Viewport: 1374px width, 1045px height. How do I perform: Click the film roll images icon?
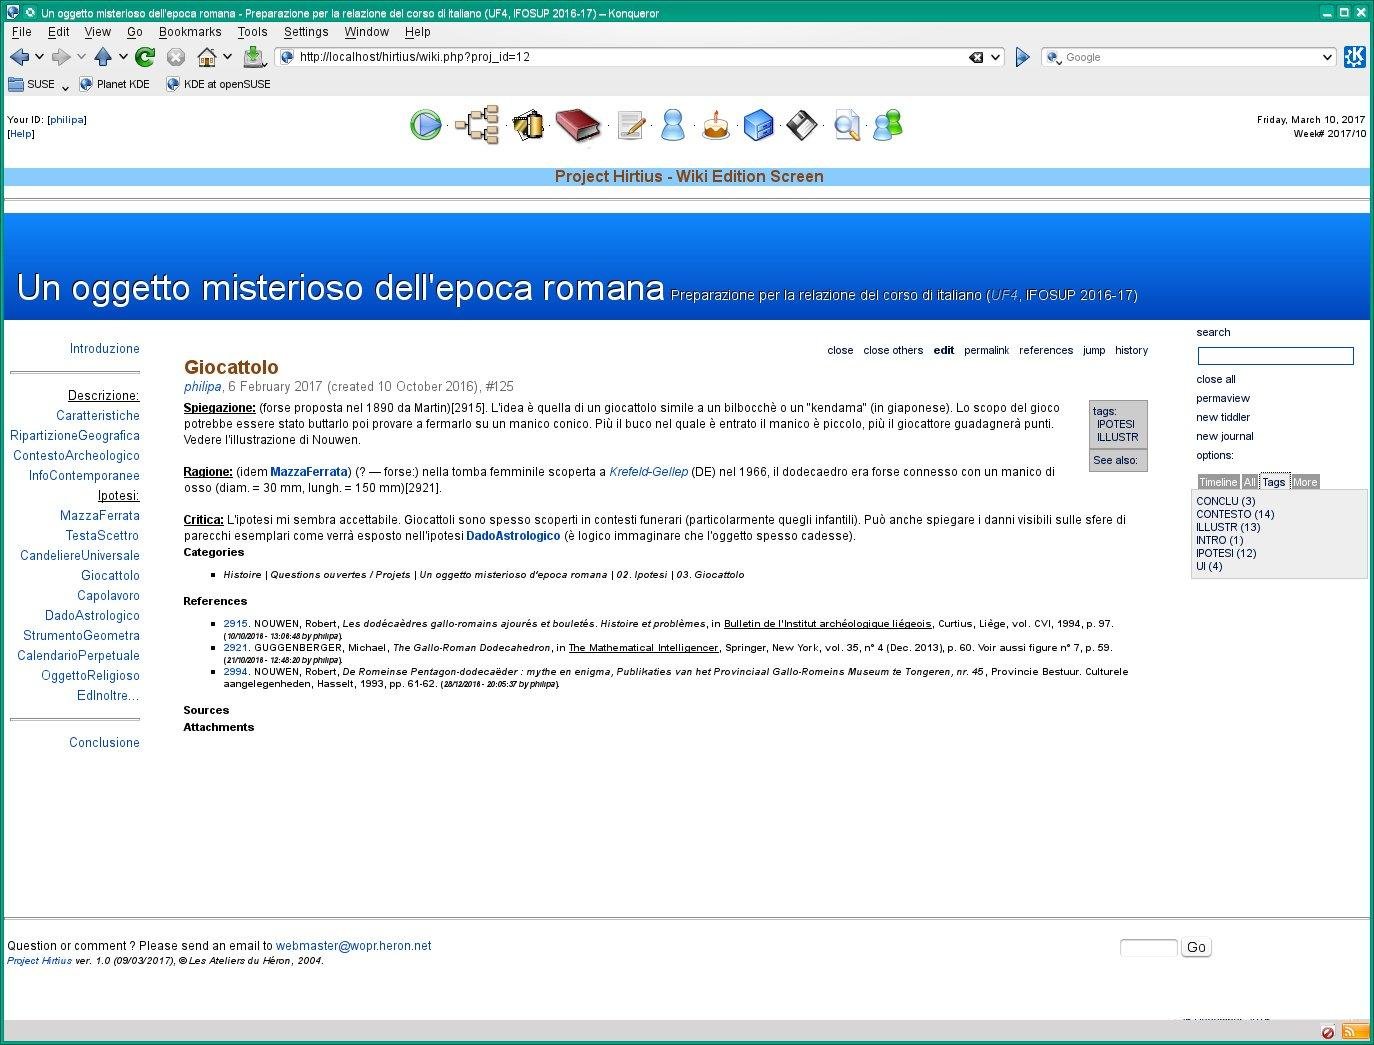528,125
